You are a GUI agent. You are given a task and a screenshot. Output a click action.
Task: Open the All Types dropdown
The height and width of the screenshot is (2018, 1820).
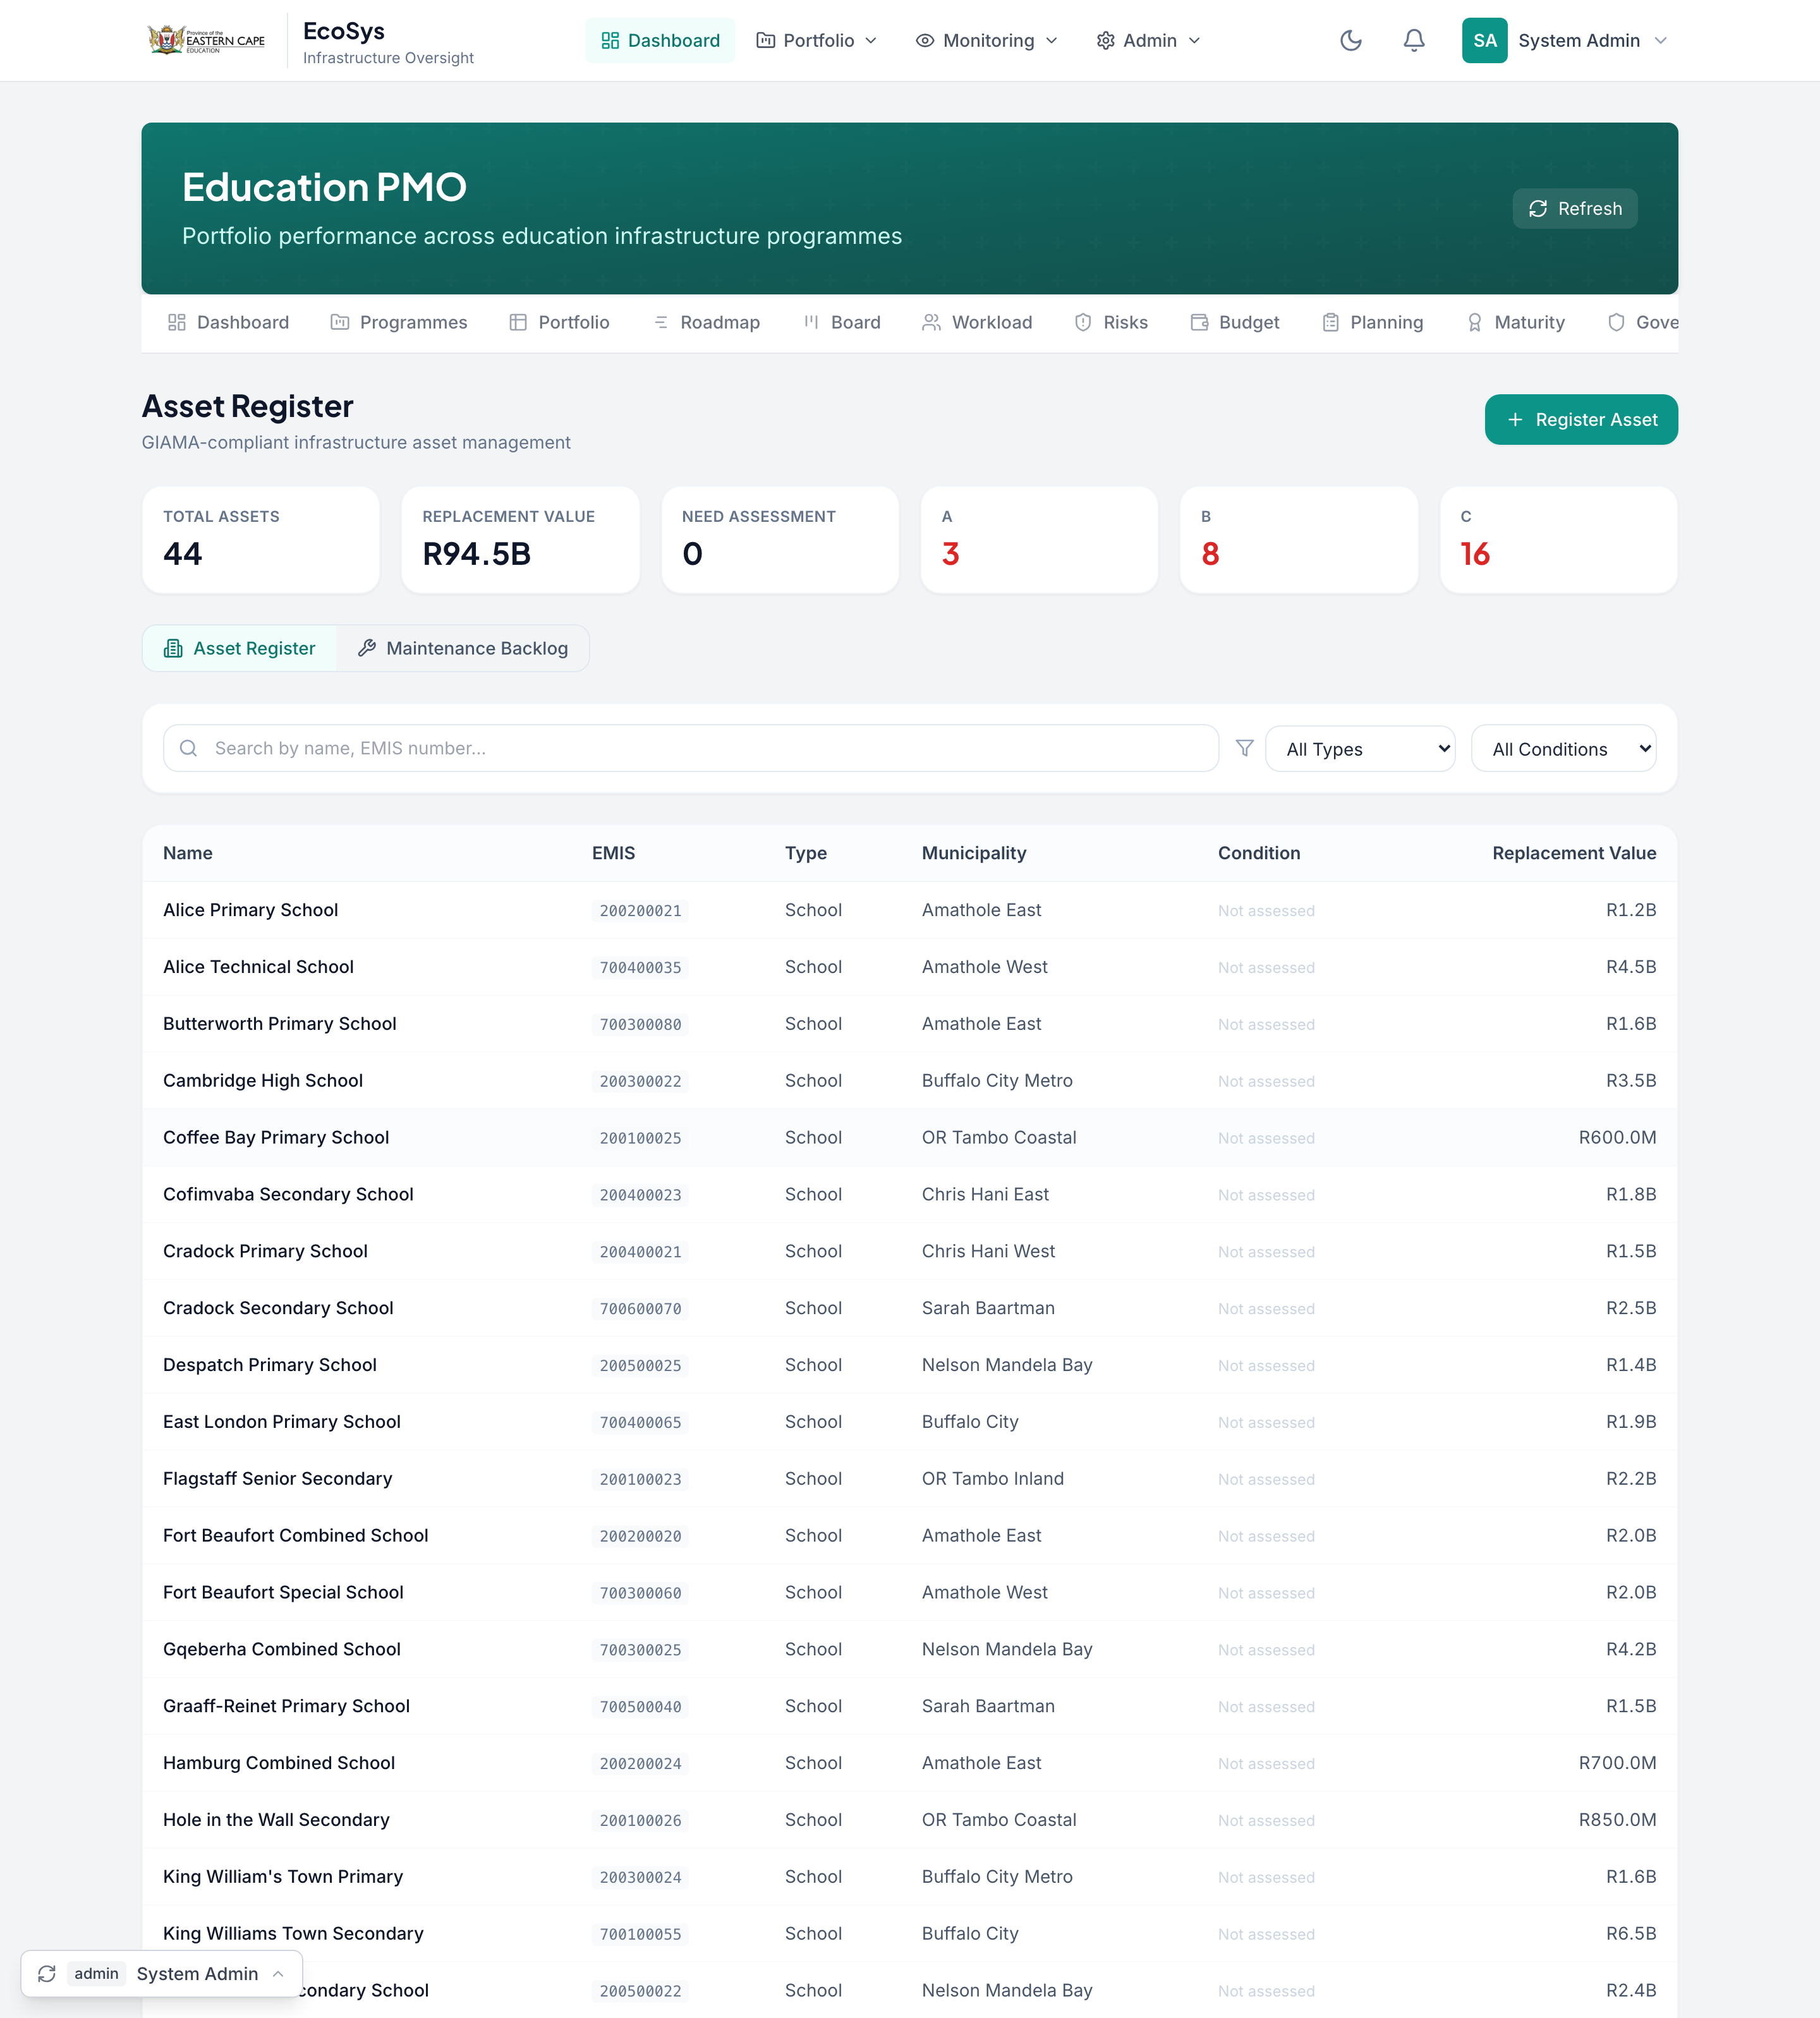(x=1360, y=748)
